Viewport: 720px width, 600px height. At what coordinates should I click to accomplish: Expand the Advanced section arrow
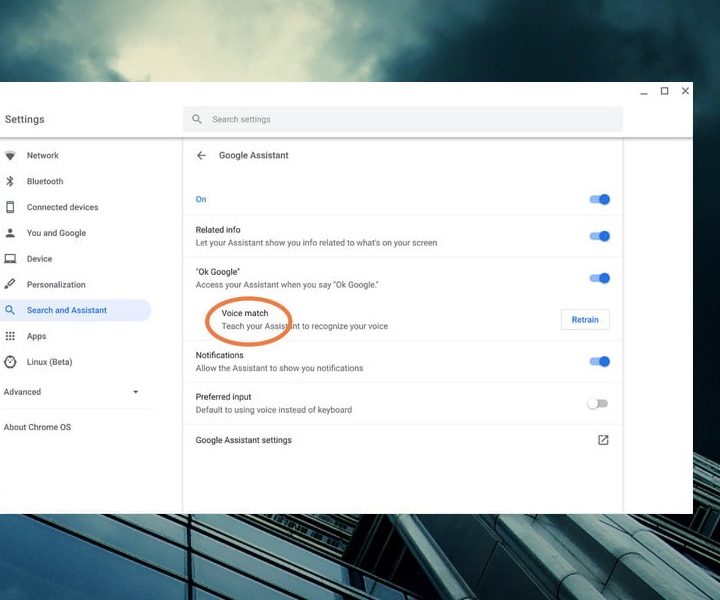click(136, 392)
